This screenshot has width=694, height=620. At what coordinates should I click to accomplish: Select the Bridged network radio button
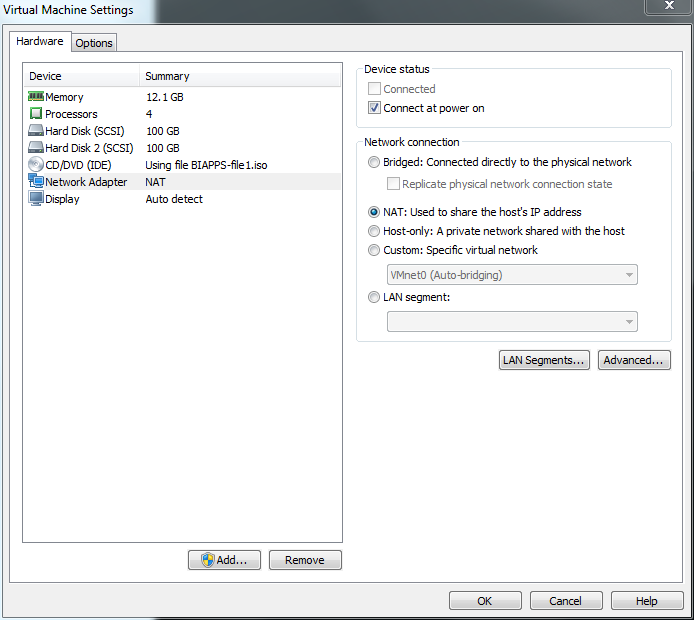pos(374,162)
